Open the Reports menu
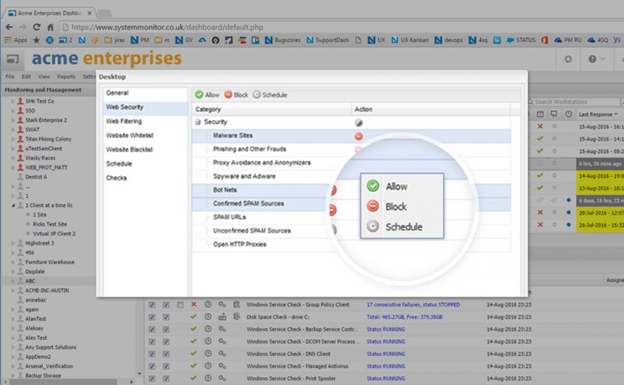The image size is (624, 385). [66, 76]
